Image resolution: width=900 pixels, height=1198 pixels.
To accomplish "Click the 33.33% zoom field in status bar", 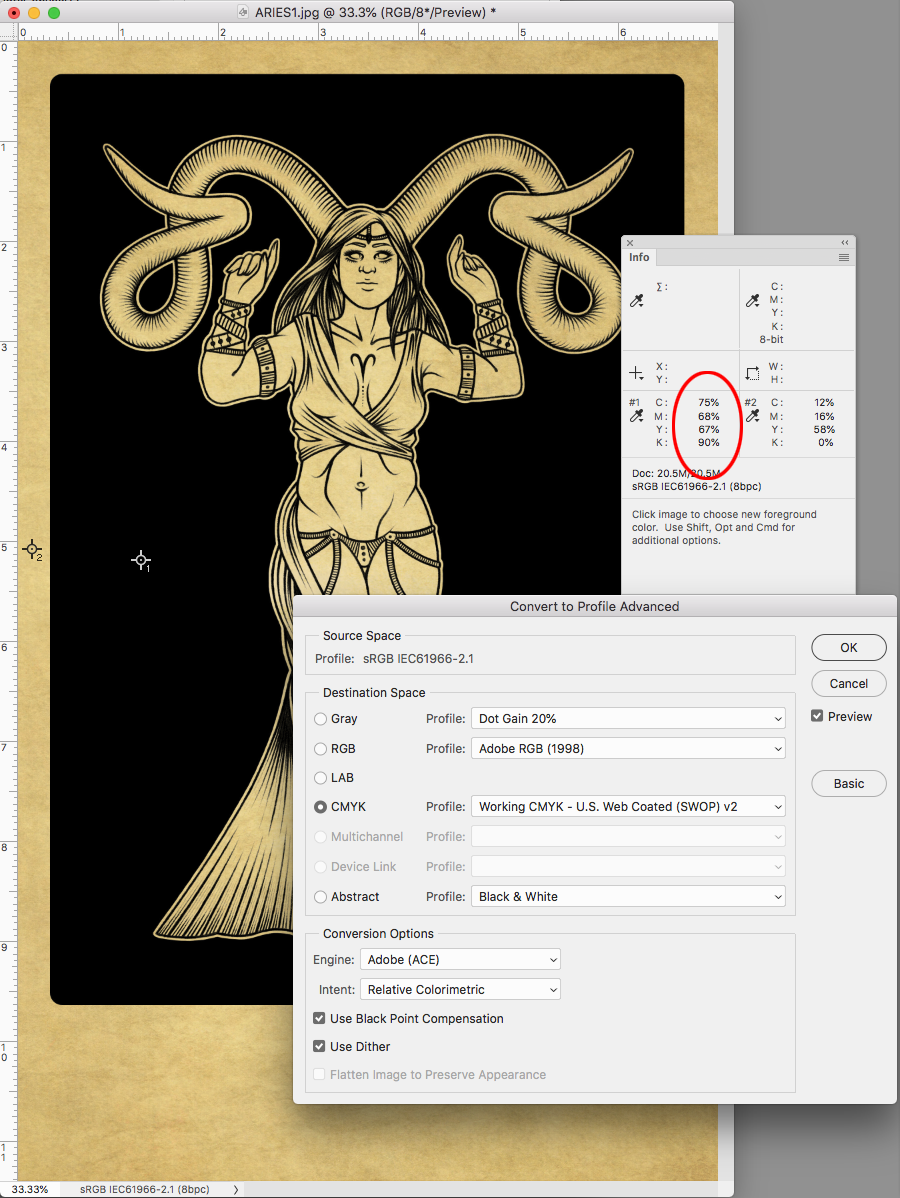I will tap(30, 1190).
